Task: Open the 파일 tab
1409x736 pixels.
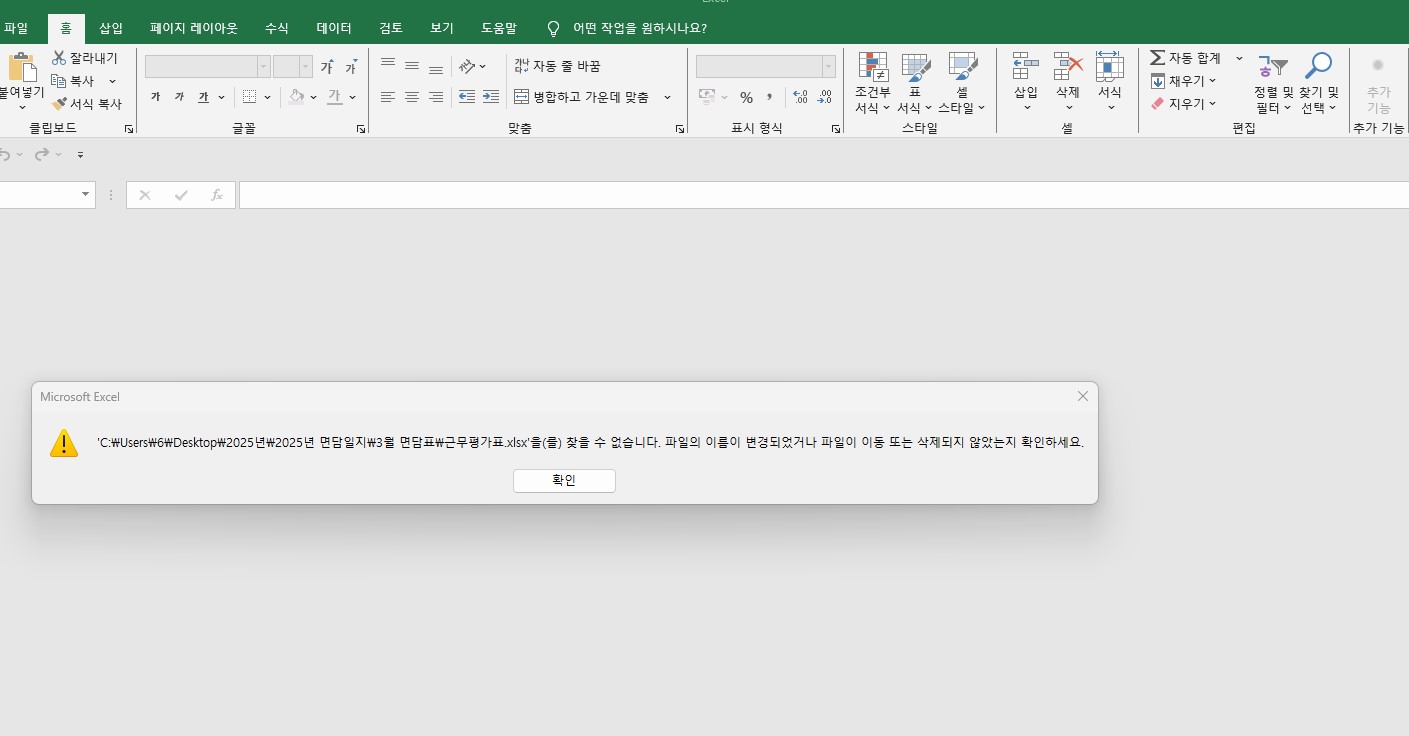Action: tap(17, 28)
